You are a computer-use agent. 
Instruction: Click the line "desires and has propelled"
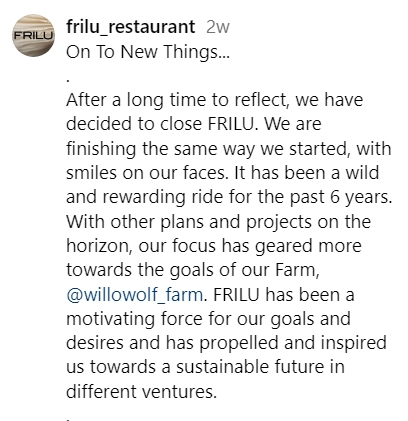226,343
